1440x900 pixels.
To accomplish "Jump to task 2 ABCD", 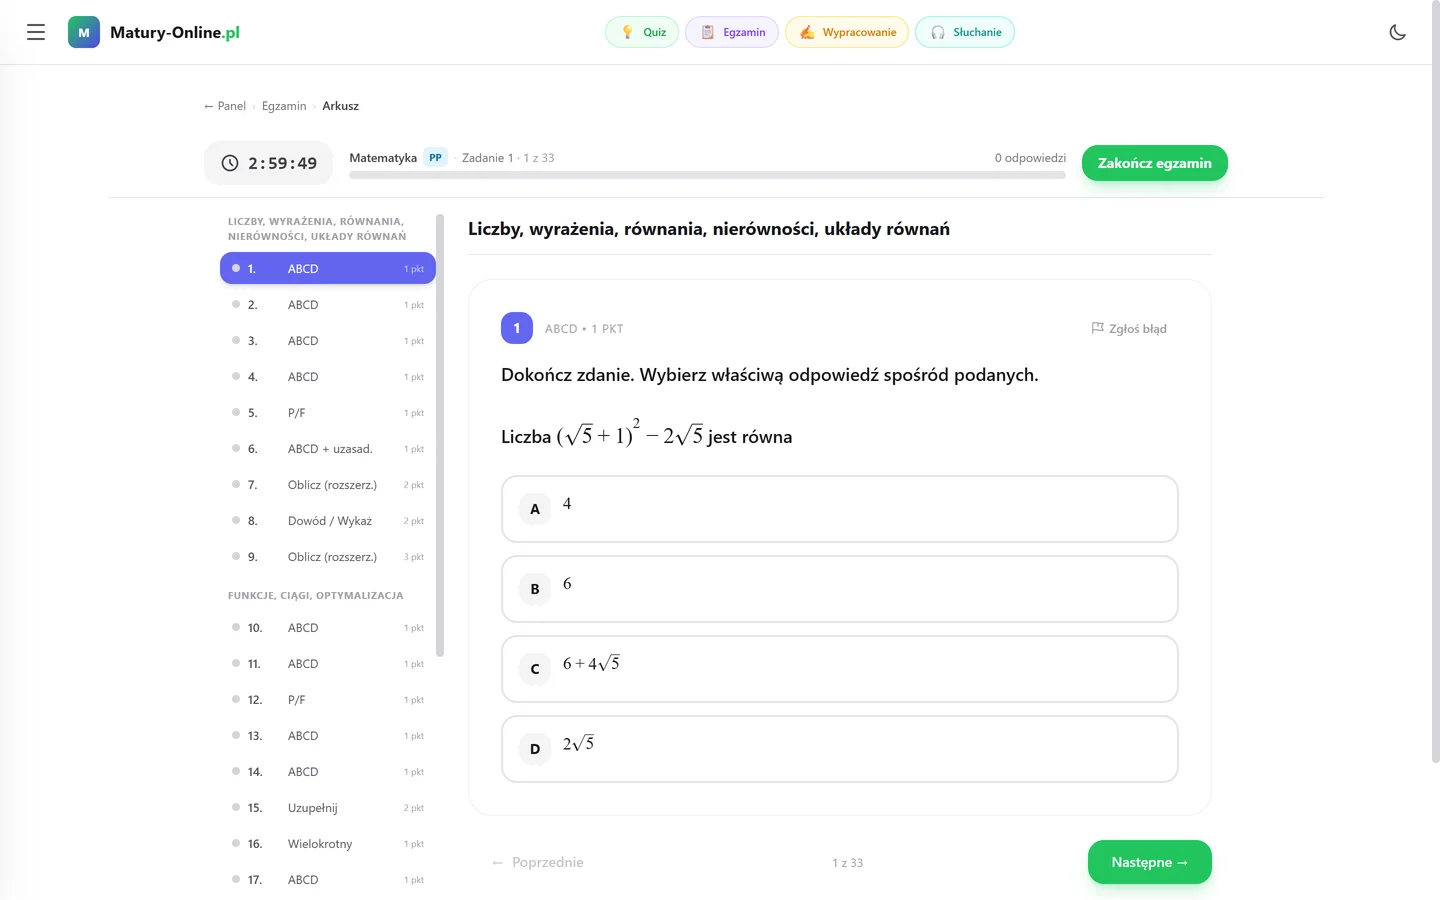I will coord(328,305).
